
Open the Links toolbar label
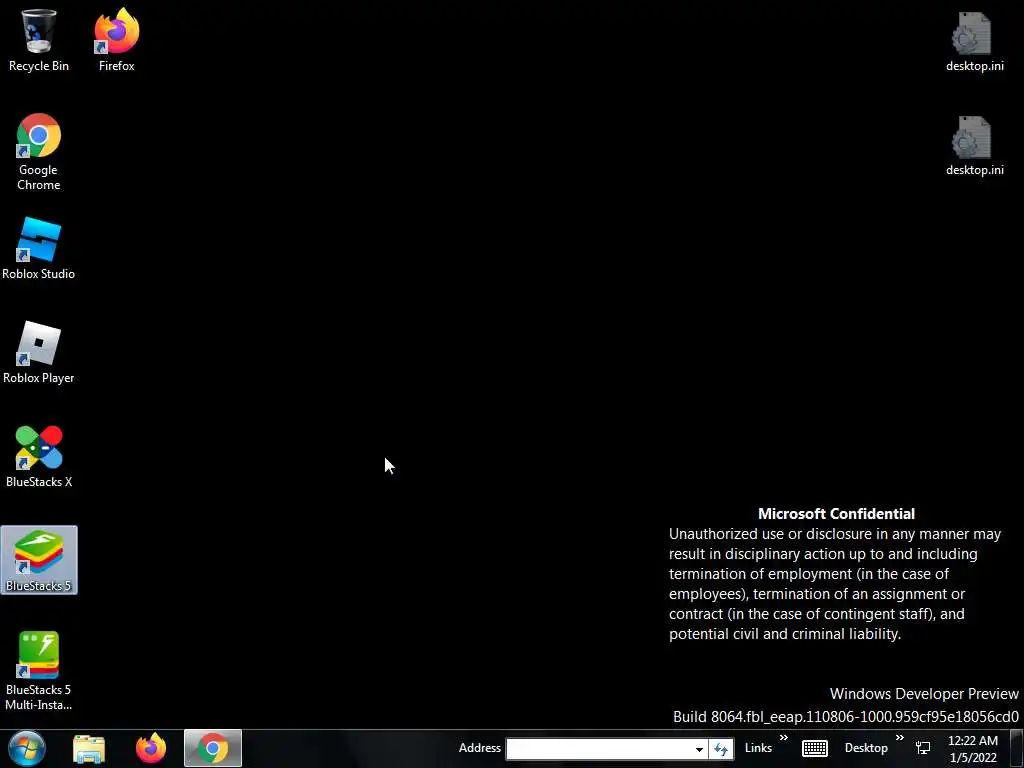pos(758,748)
